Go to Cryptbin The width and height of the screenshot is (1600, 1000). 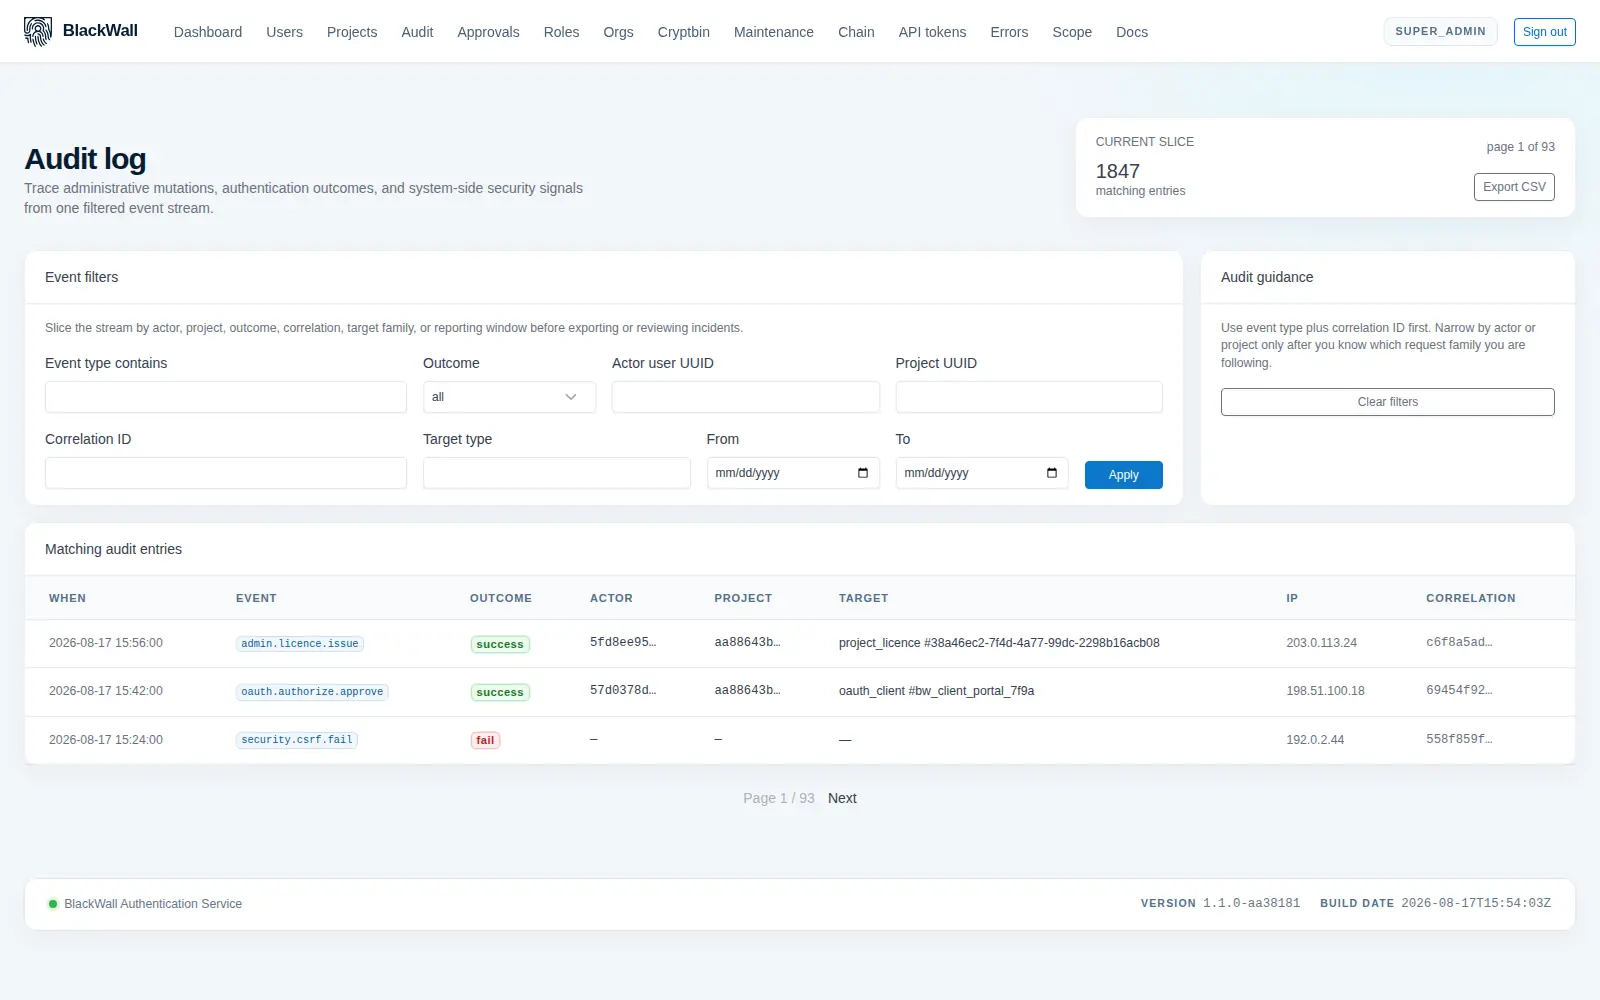[684, 32]
